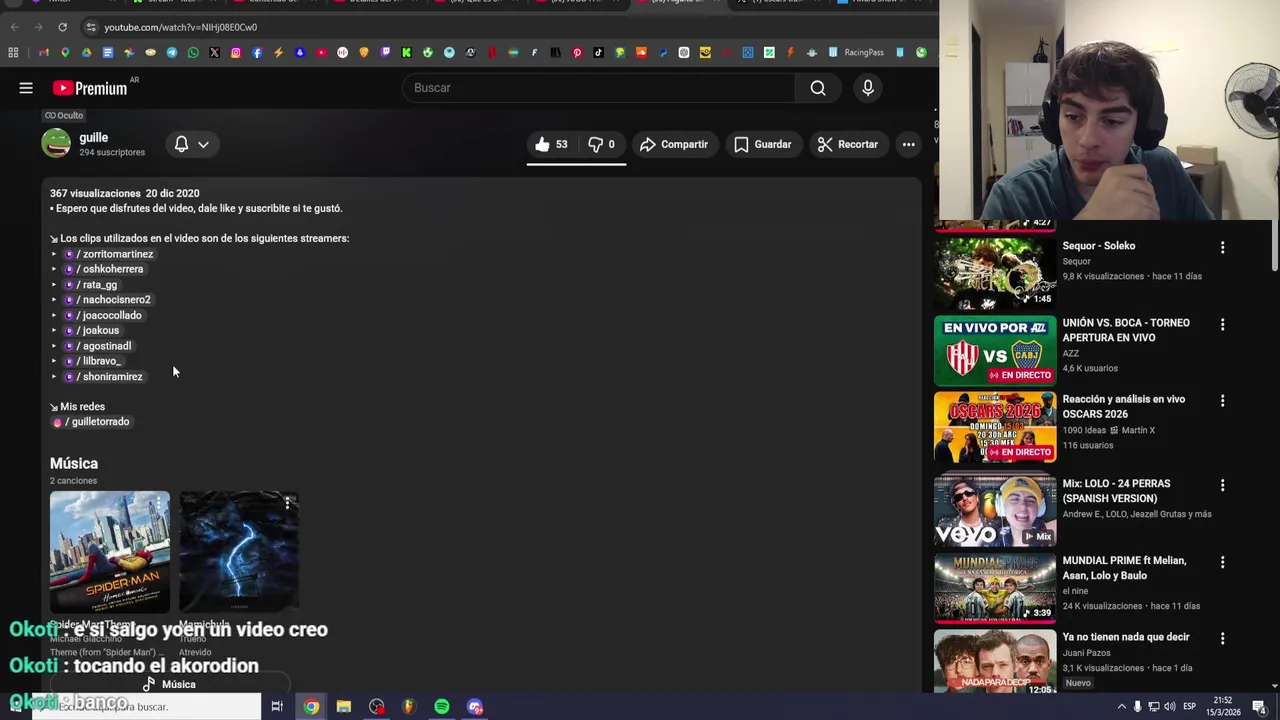Like the video with 53 likes
1280x720 pixels.
tap(551, 144)
